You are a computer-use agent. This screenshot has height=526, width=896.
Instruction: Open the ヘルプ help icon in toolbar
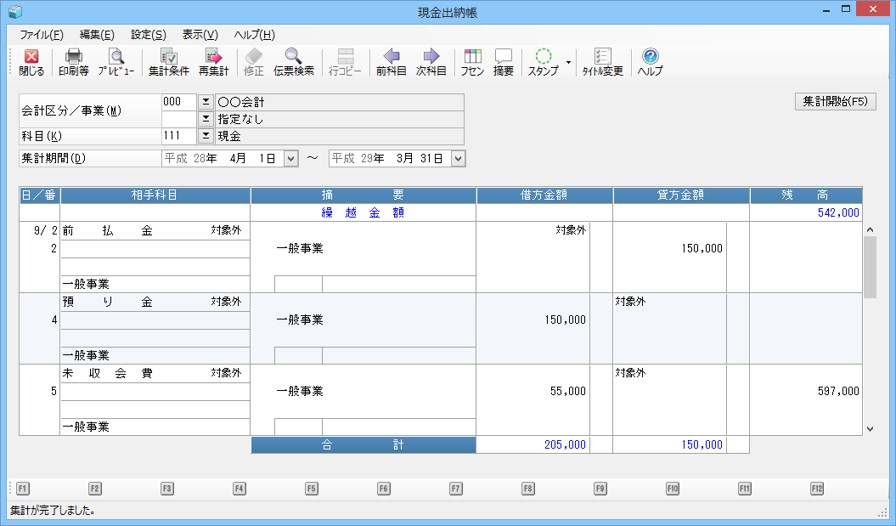pyautogui.click(x=650, y=62)
